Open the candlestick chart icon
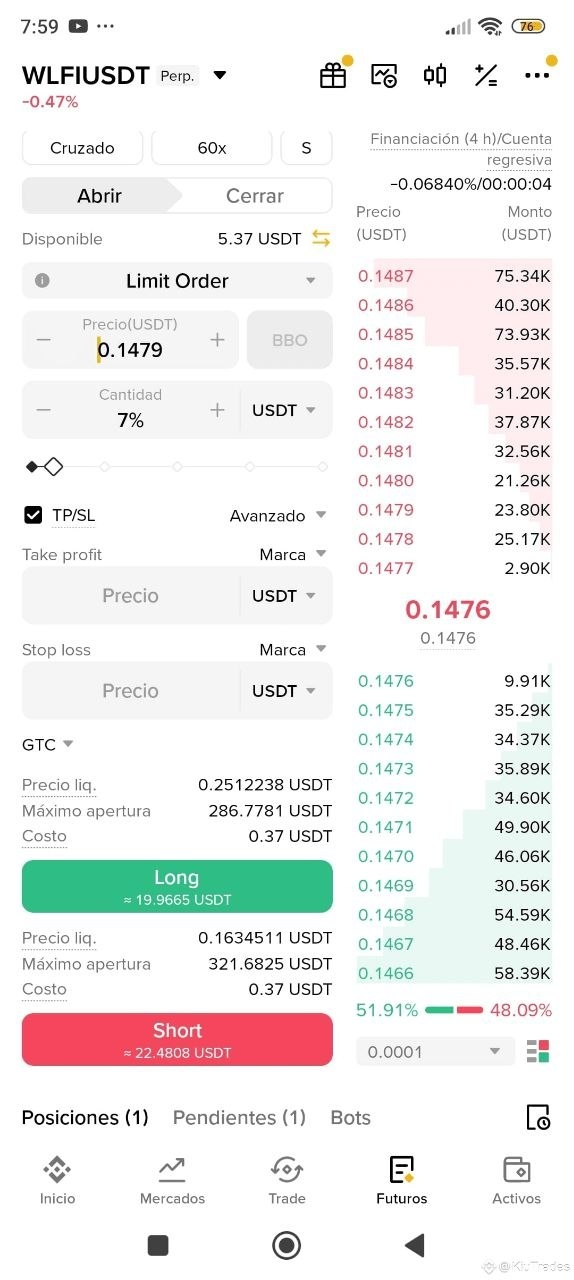The image size is (574, 1280). pos(435,76)
